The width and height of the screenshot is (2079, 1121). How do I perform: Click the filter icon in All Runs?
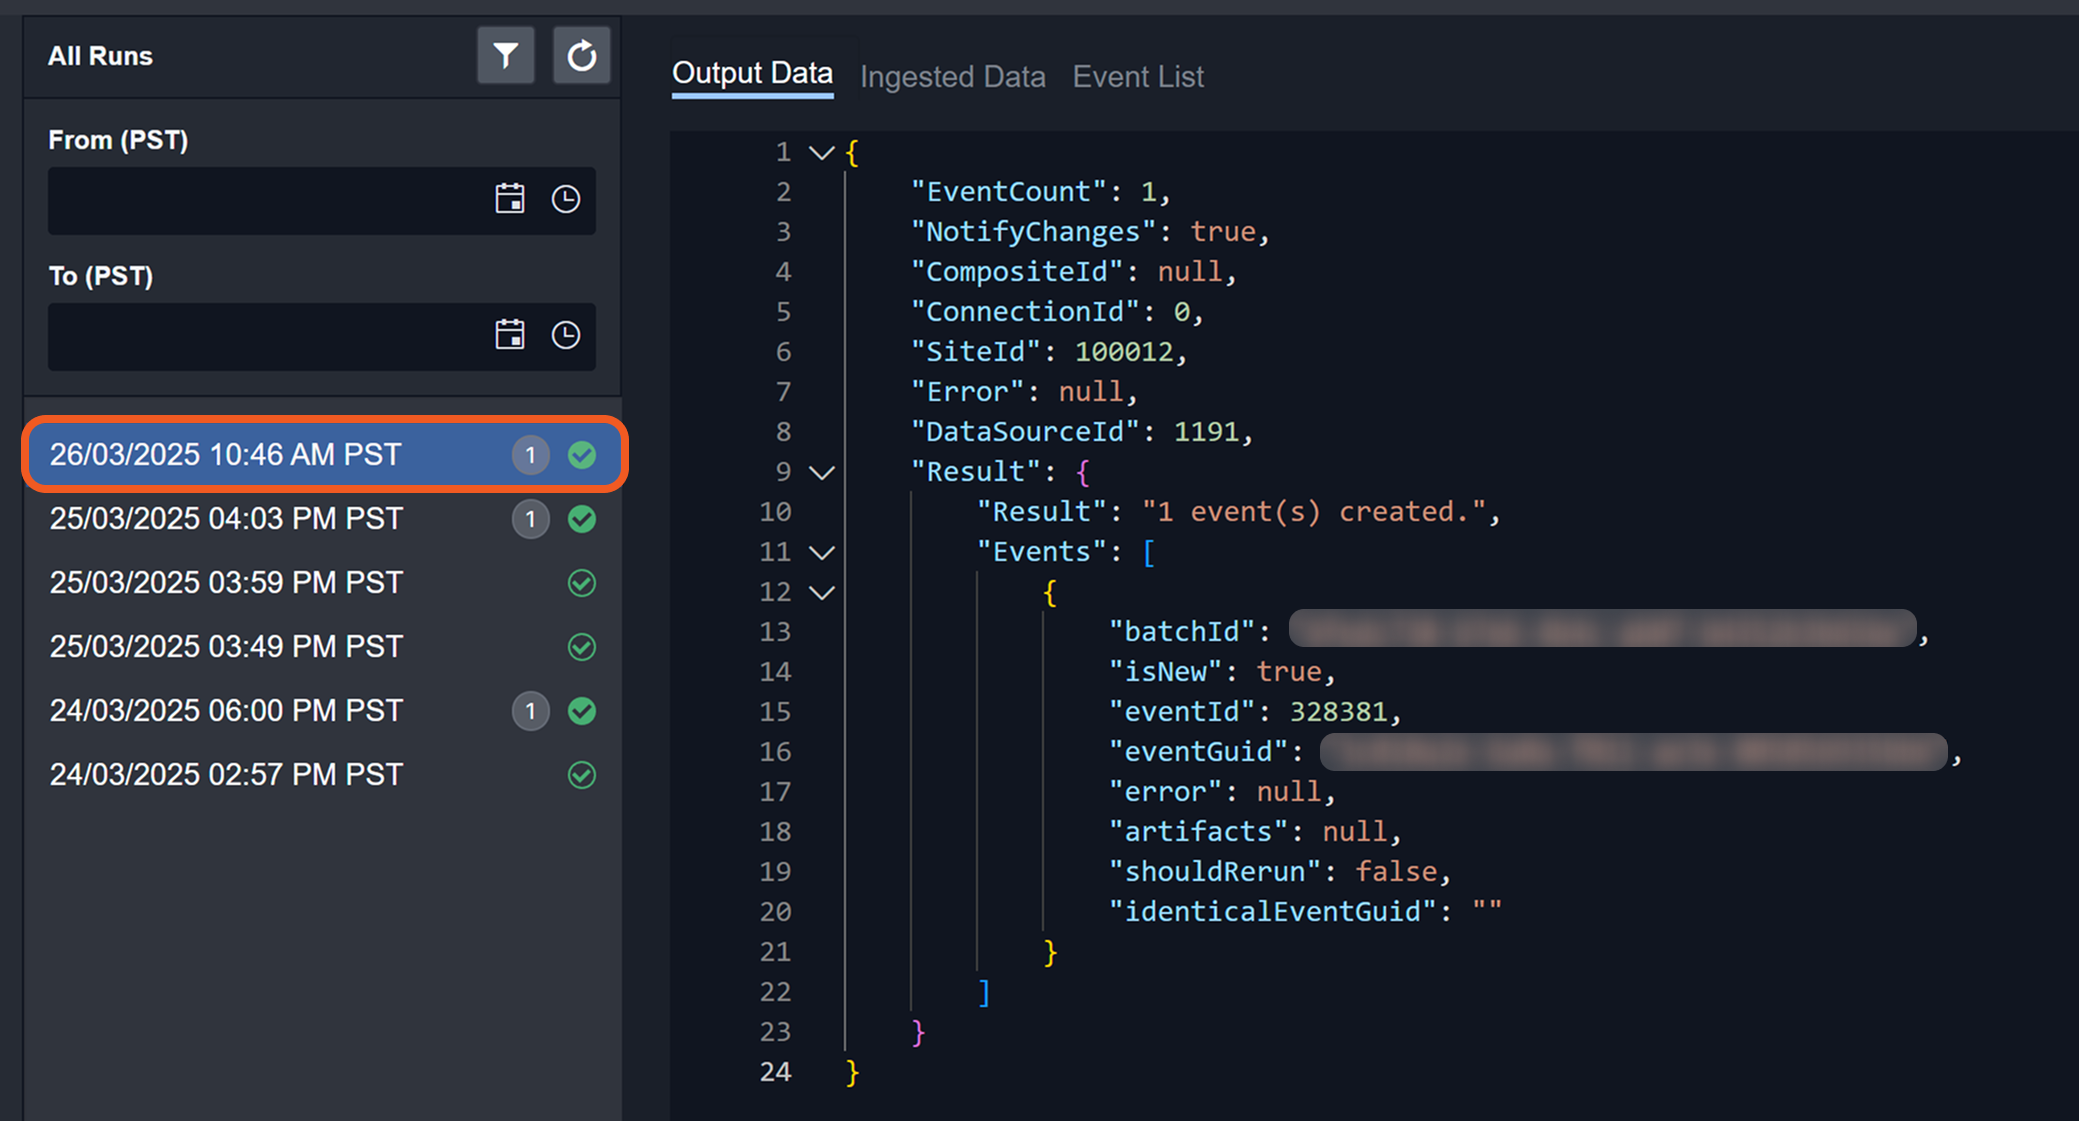click(505, 56)
